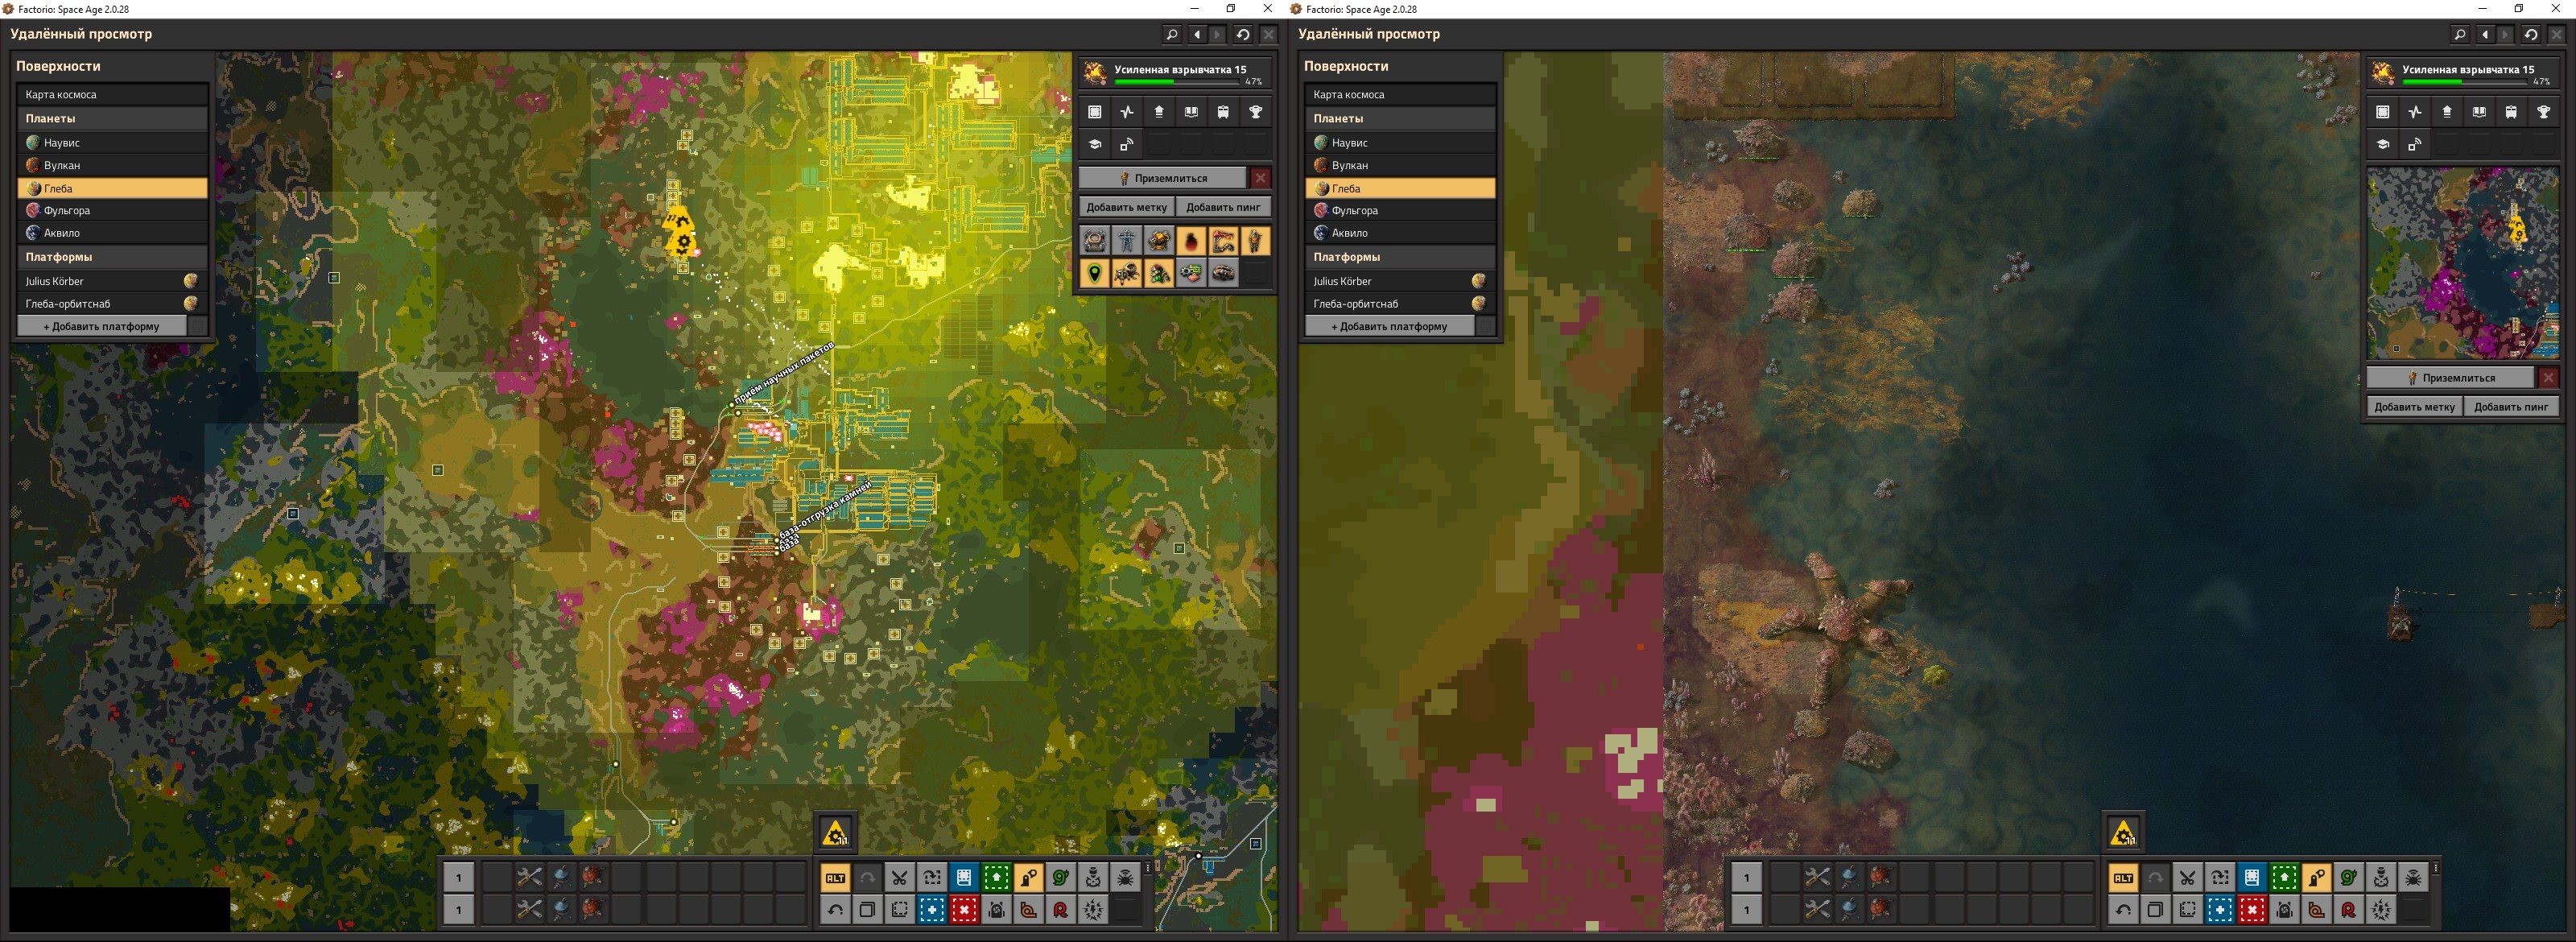This screenshot has height=942, width=2576.
Task: Click second quickbar row selector in right window
Action: tap(1747, 910)
